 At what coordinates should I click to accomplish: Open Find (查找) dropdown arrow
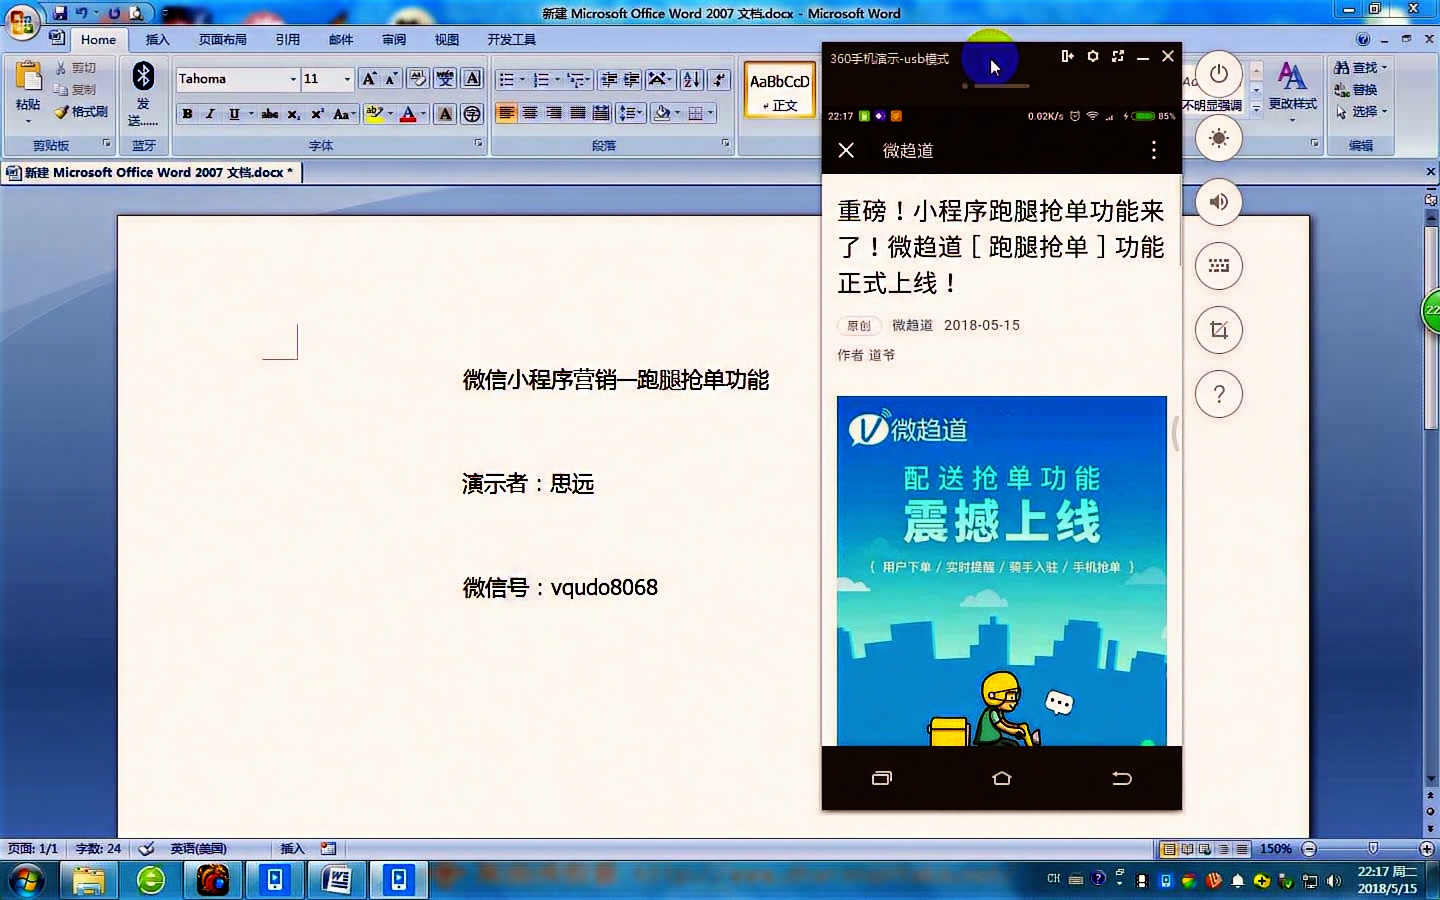pyautogui.click(x=1384, y=68)
